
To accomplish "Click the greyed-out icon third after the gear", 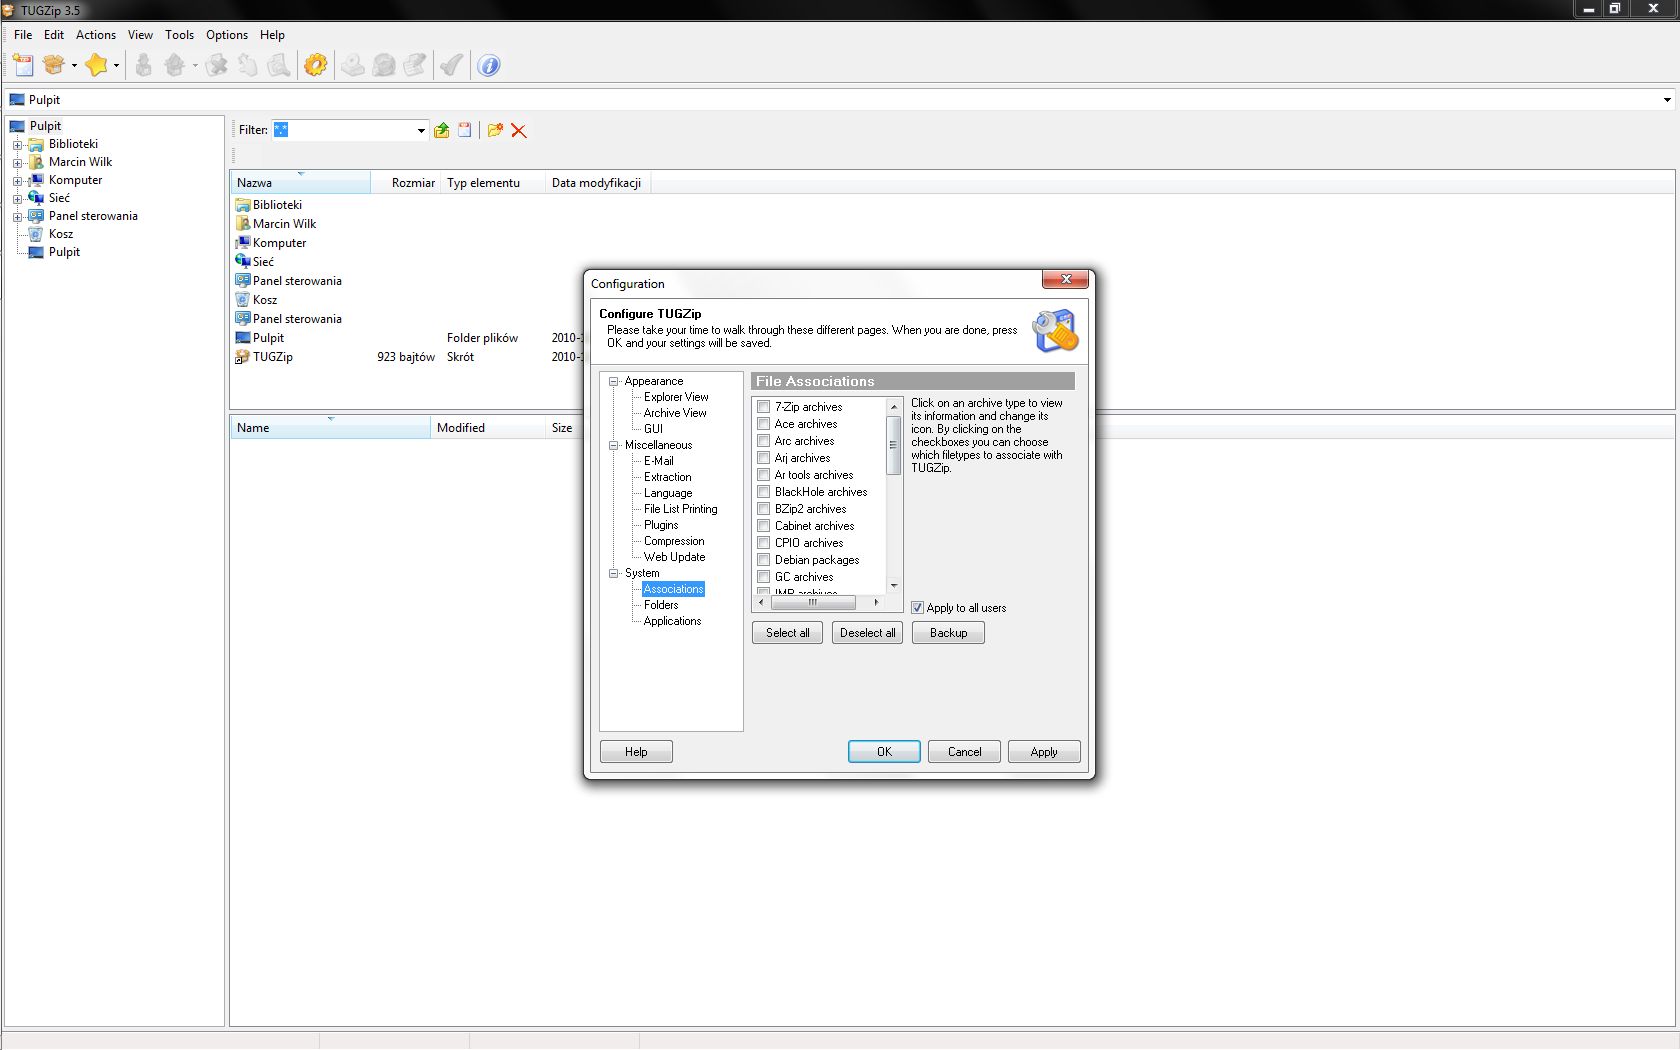I will (415, 65).
